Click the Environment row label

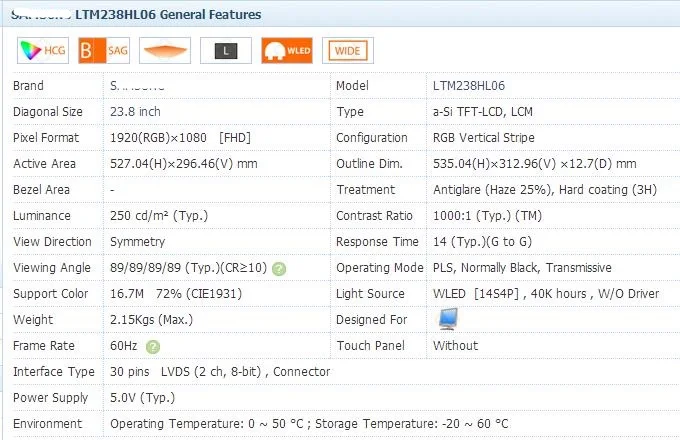47,424
